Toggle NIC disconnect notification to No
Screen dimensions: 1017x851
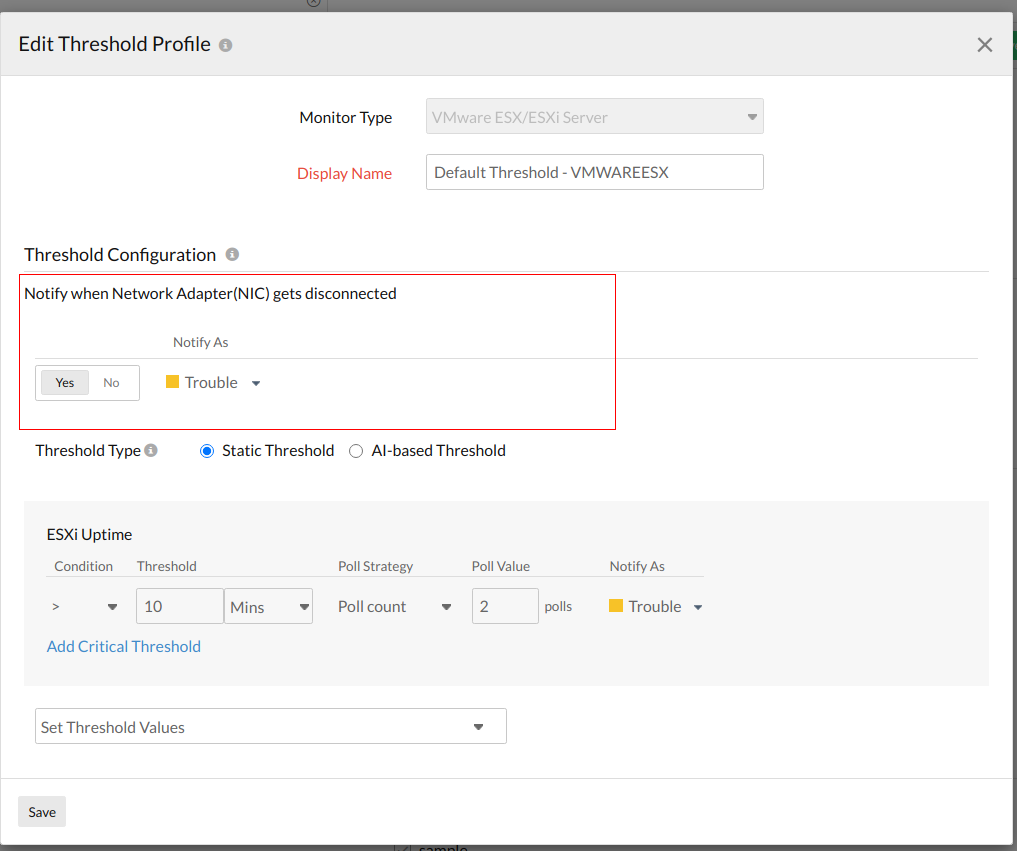pyautogui.click(x=112, y=383)
